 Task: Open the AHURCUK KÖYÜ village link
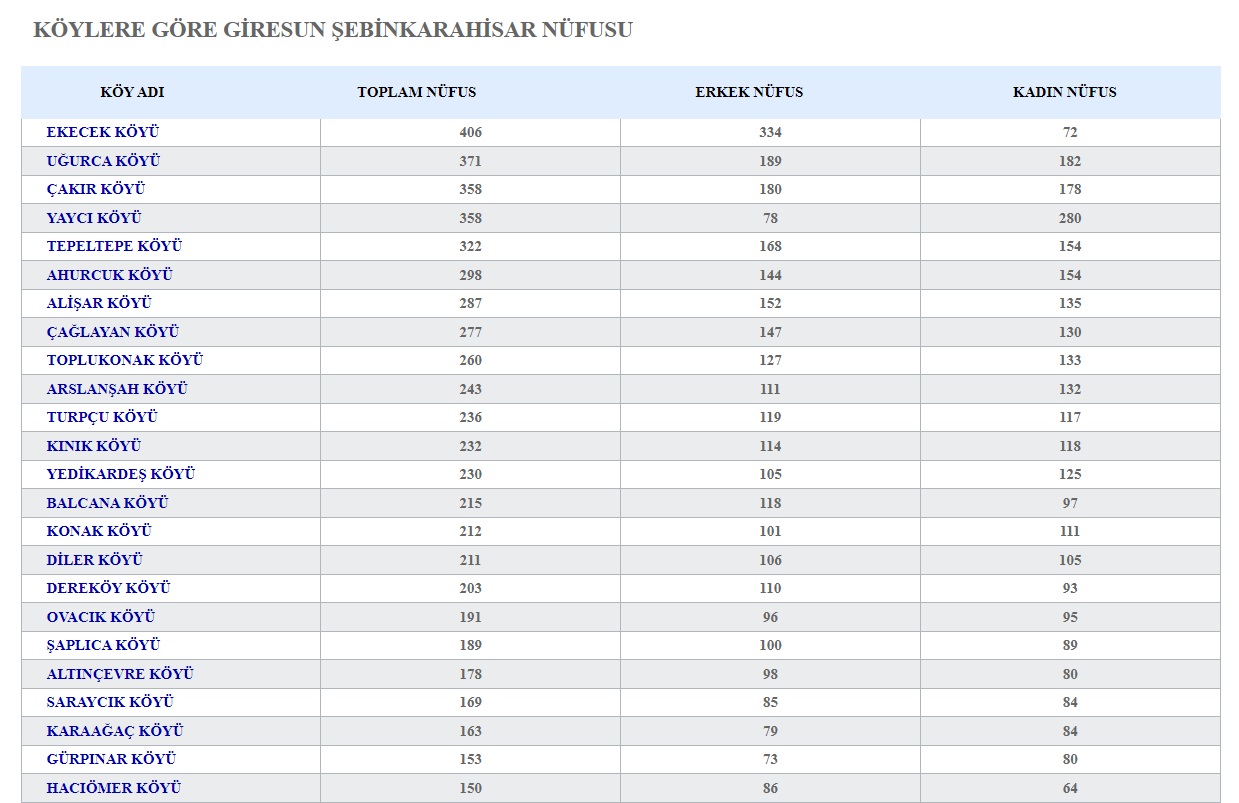coord(110,275)
